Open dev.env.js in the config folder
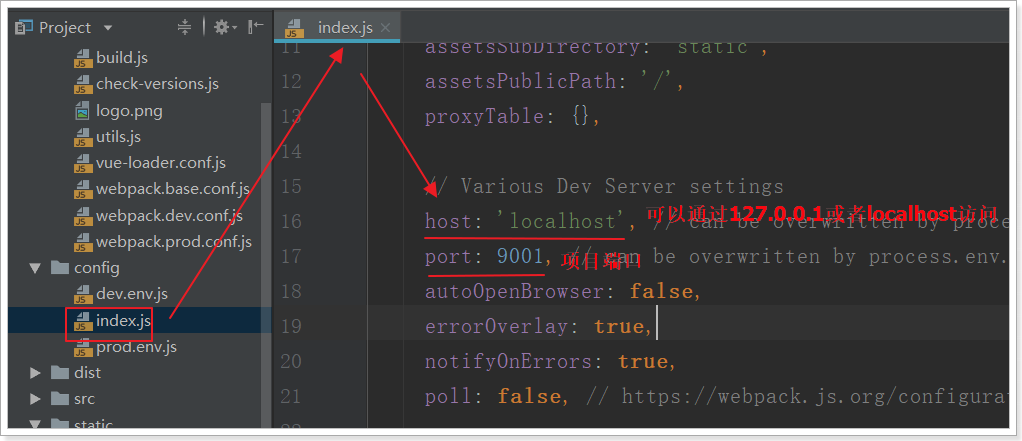1022x441 pixels. click(x=132, y=294)
